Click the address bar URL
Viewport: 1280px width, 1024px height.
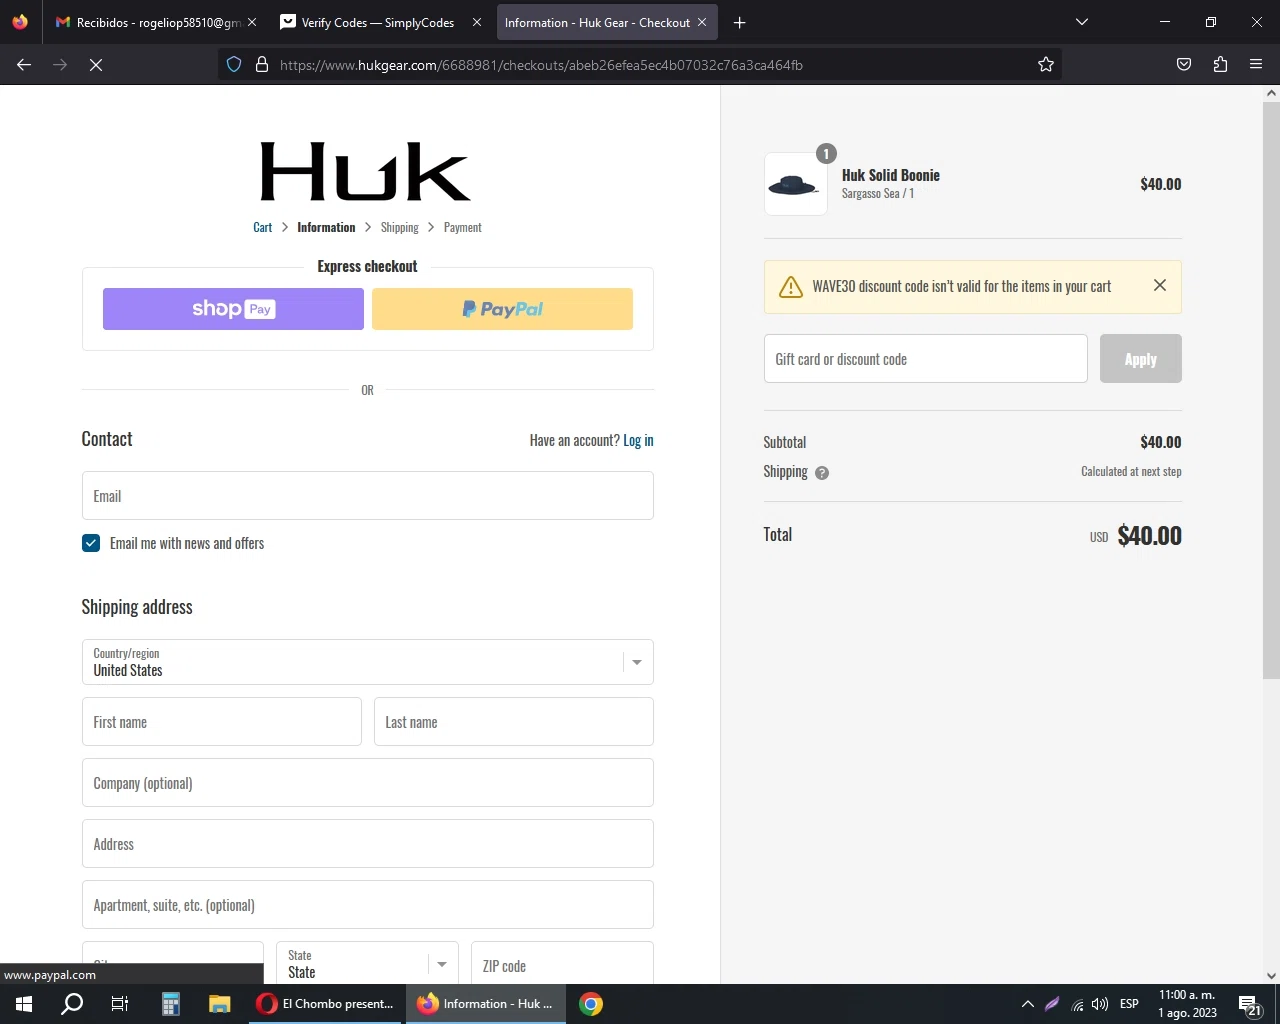pyautogui.click(x=541, y=65)
